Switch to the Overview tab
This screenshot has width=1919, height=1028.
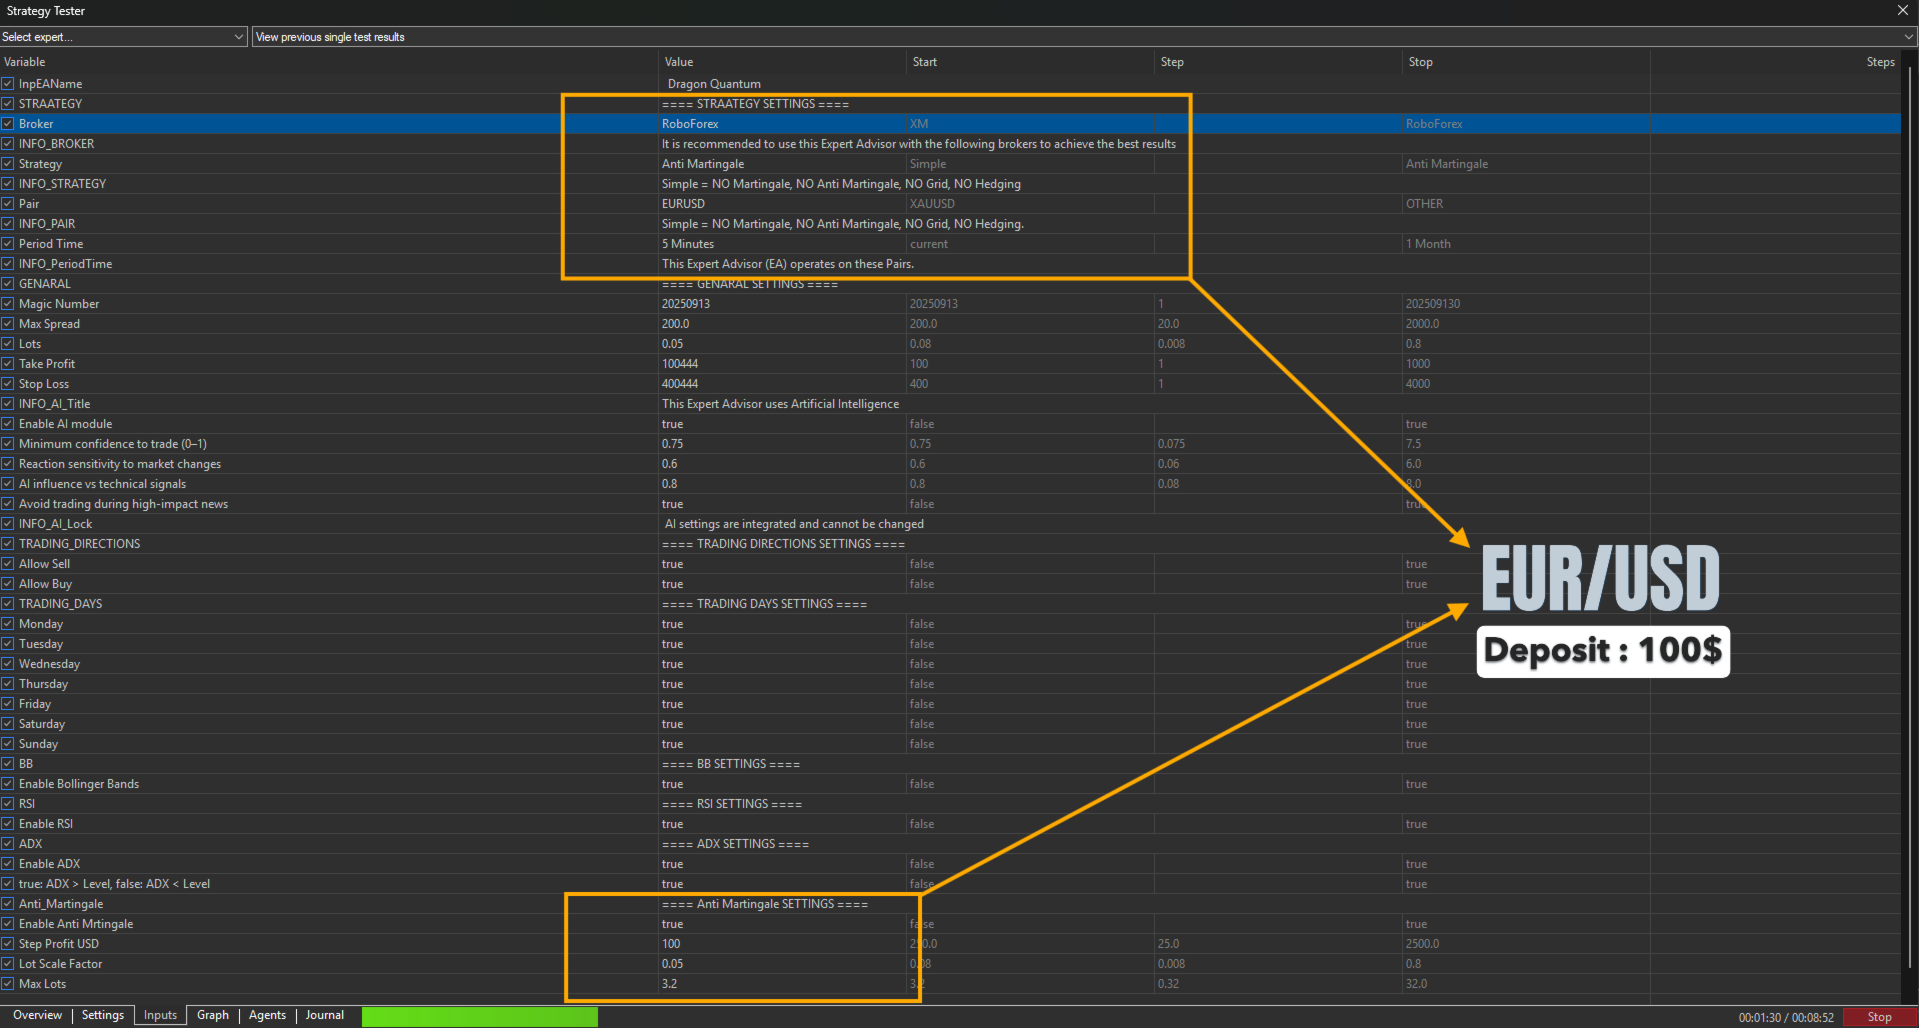click(37, 1015)
